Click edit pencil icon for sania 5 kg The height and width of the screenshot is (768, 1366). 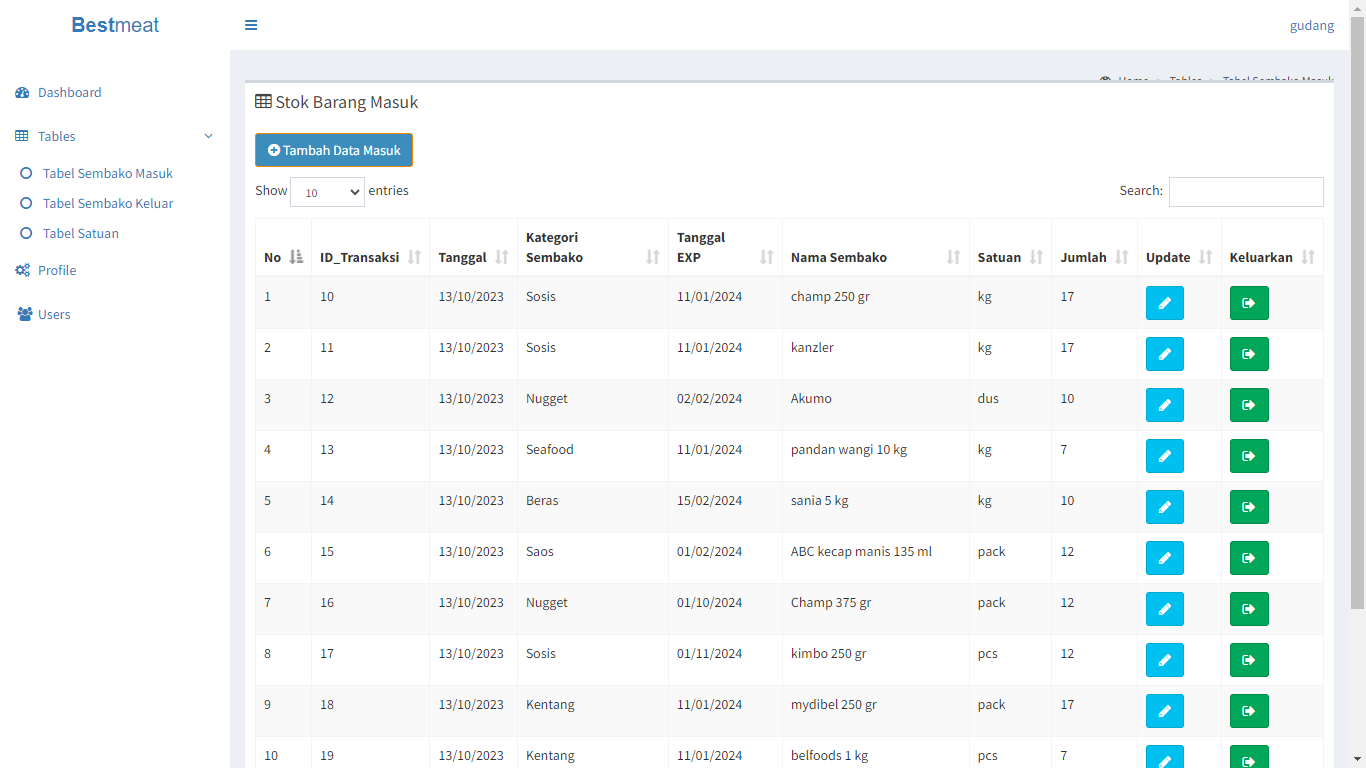[x=1164, y=507]
